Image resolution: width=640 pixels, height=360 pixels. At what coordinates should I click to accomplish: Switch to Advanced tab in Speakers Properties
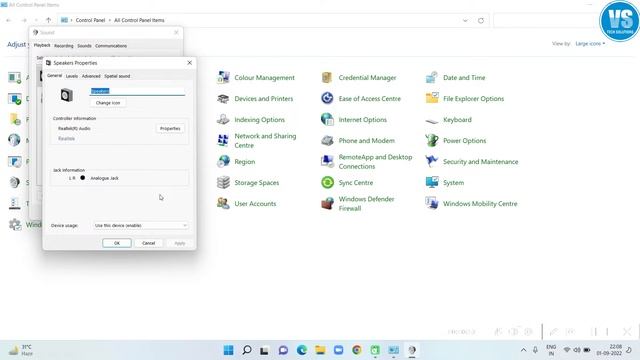point(91,76)
